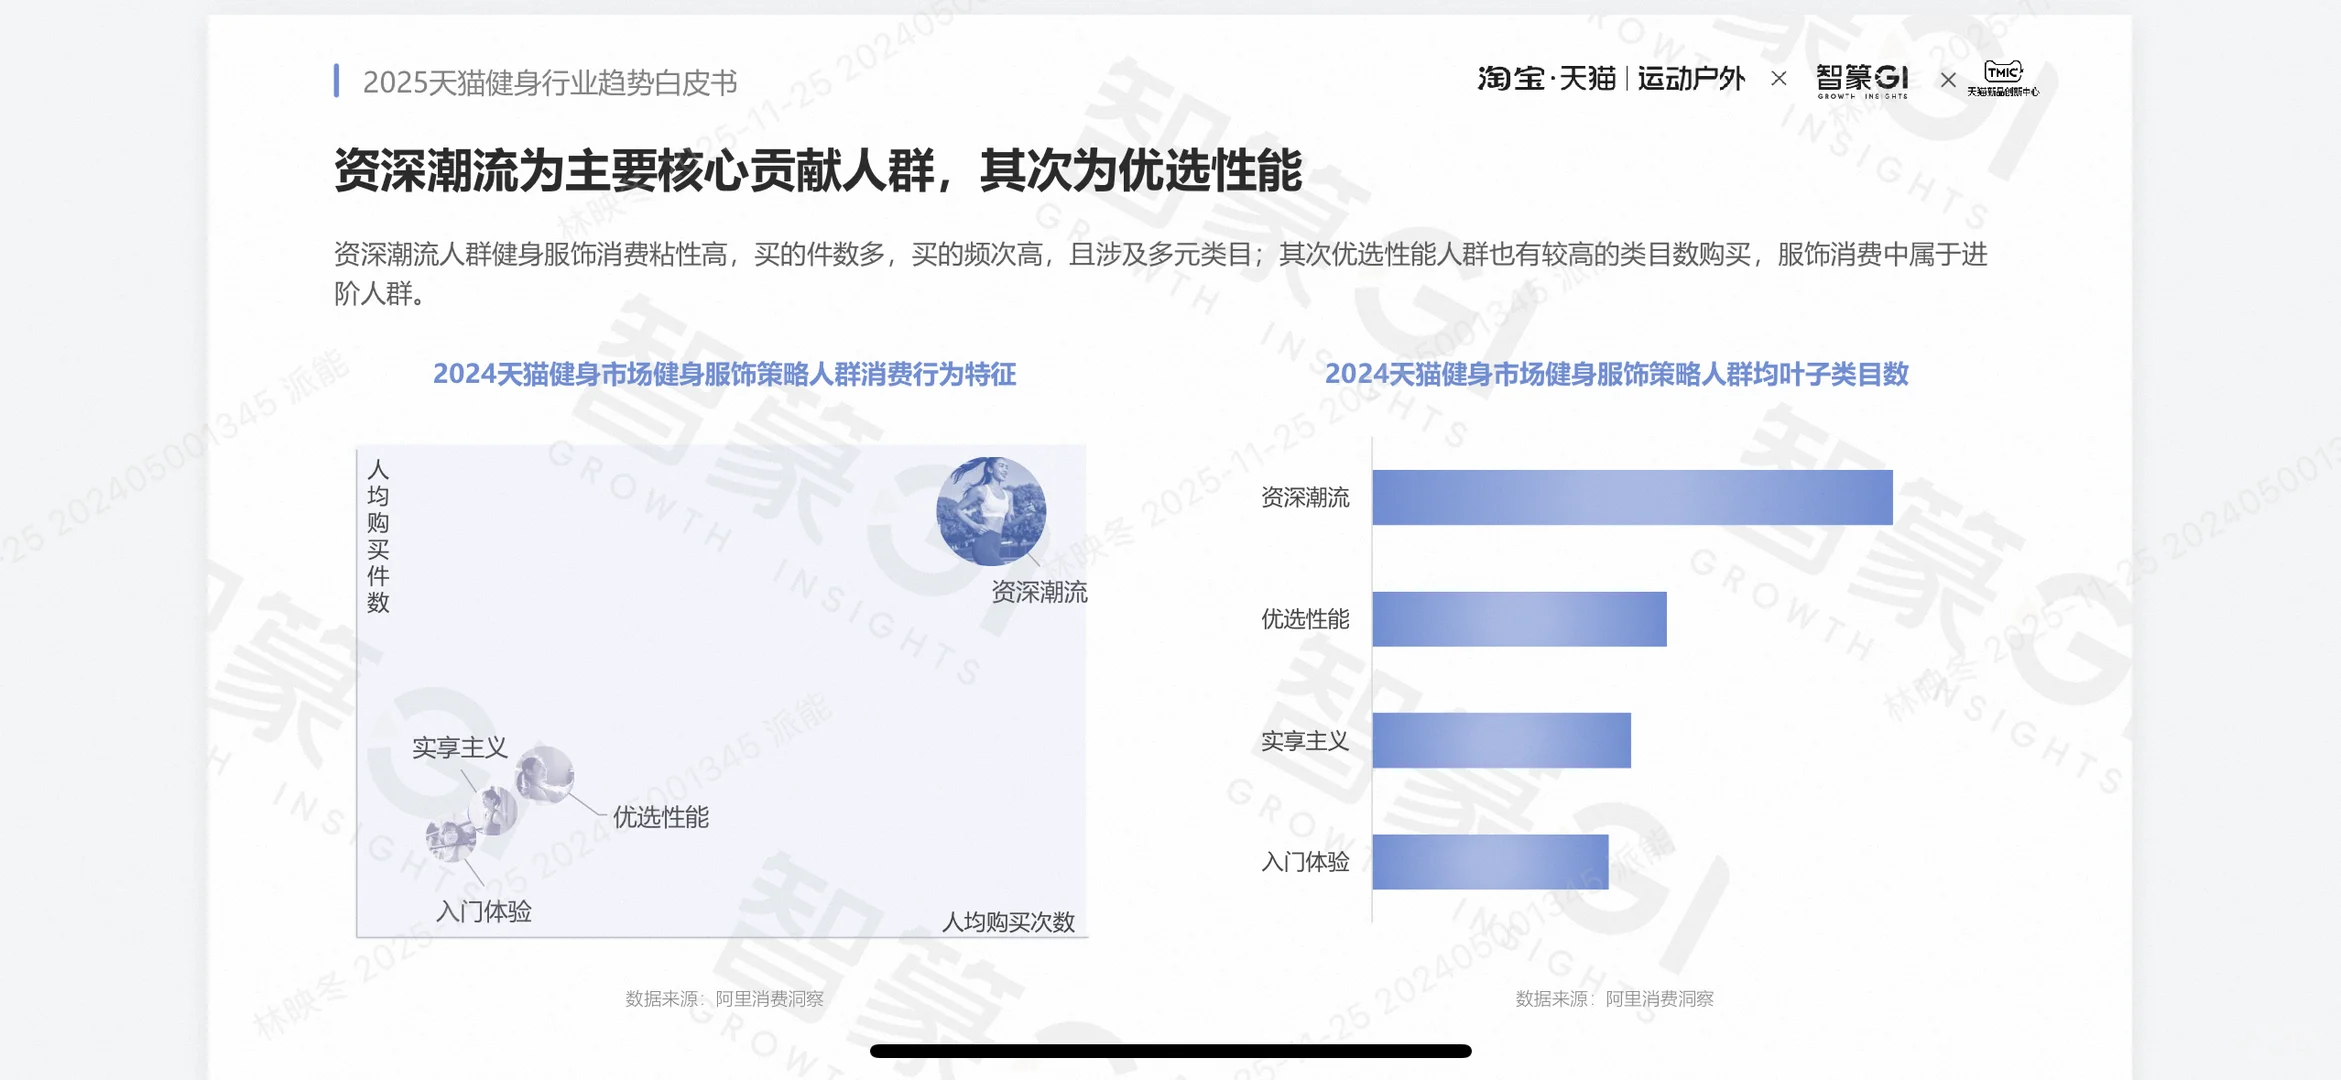Click the 入门体验 category label beside its bar
2341x1080 pixels.
pos(1305,862)
